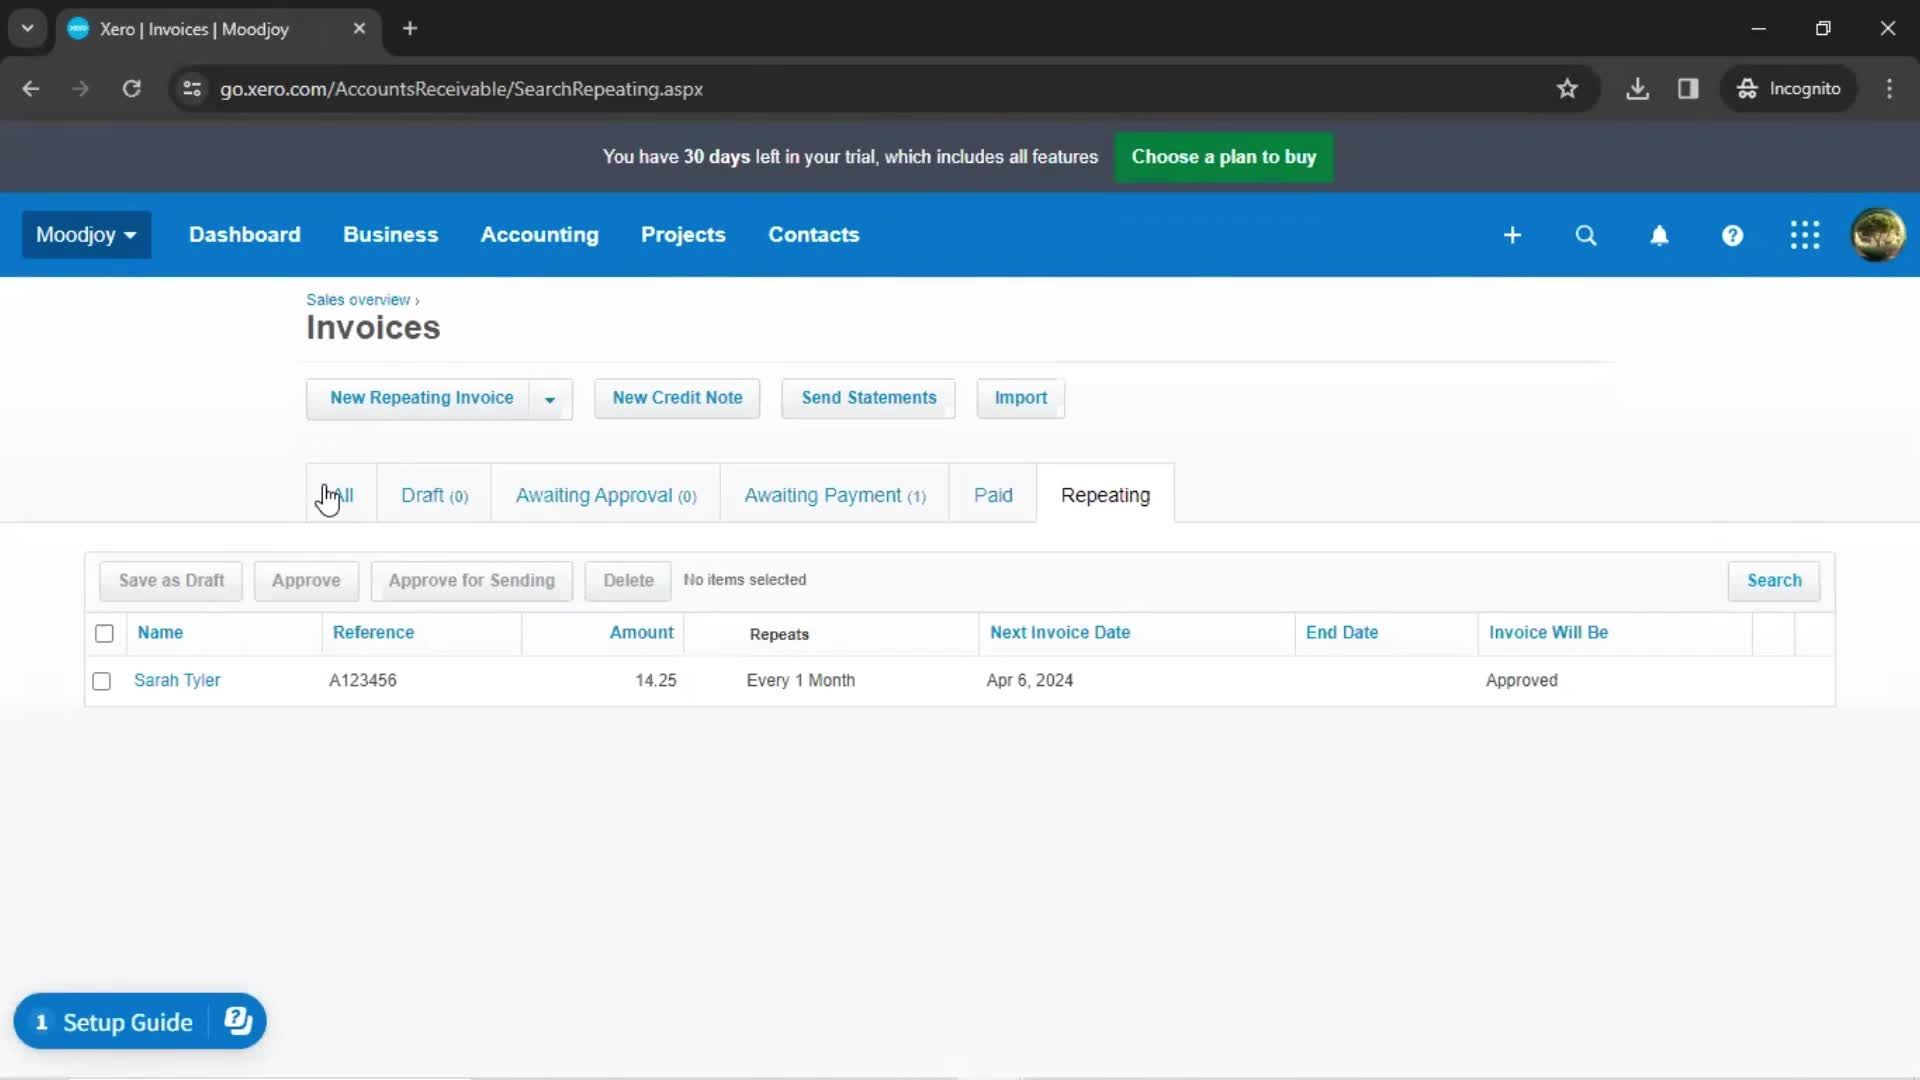Open Chrome three-dot menu
The image size is (1920, 1080).
[1889, 88]
